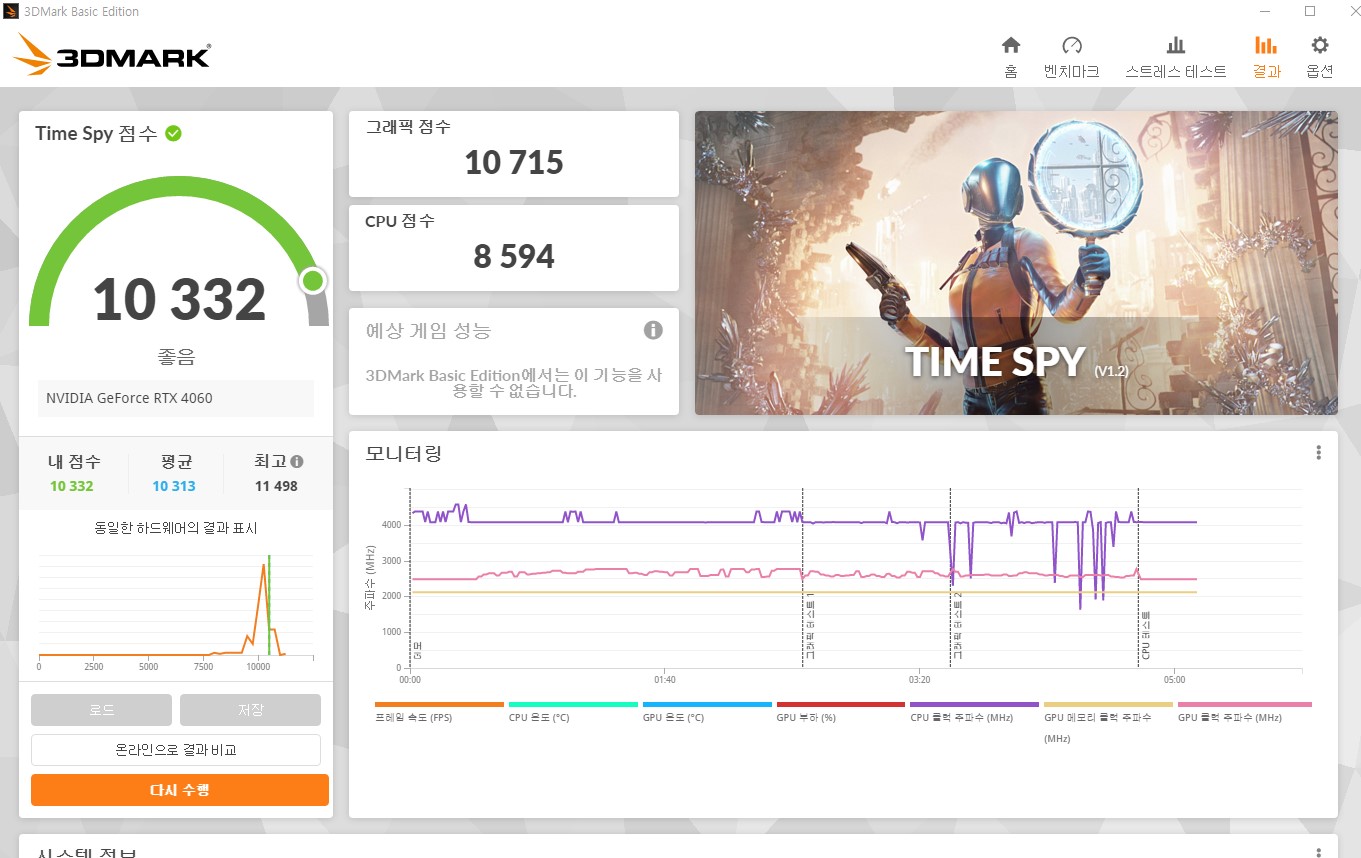Toggle the GPU 부하 (%) legend

click(x=841, y=712)
